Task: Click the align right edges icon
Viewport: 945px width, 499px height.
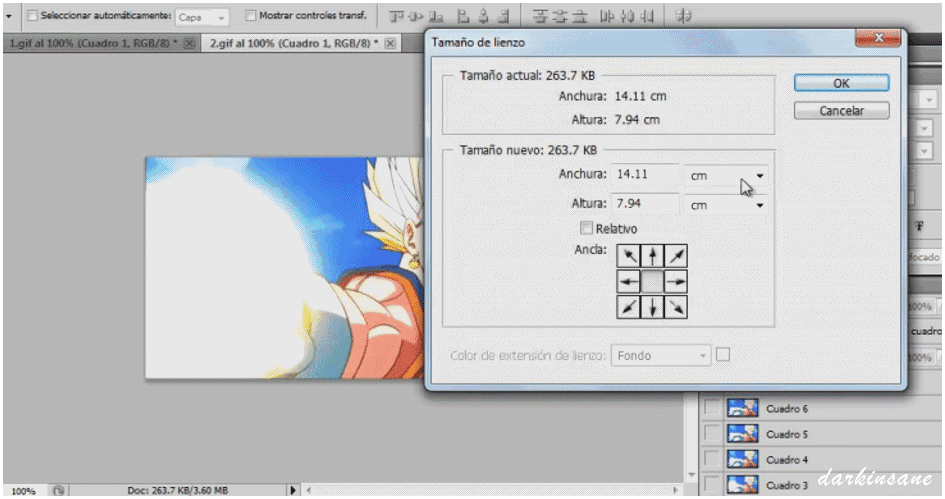Action: (x=503, y=17)
